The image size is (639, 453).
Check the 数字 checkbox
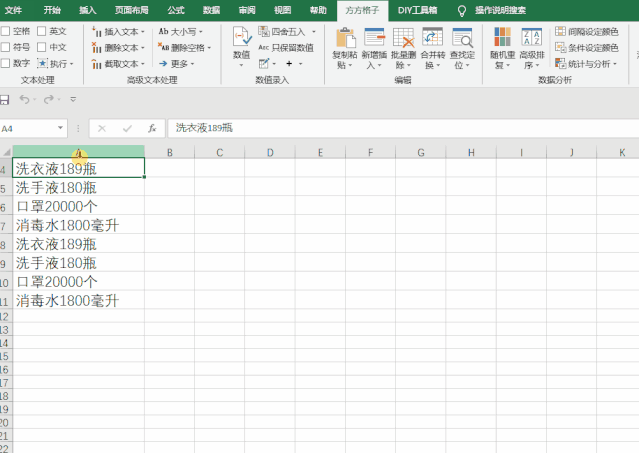pos(6,63)
